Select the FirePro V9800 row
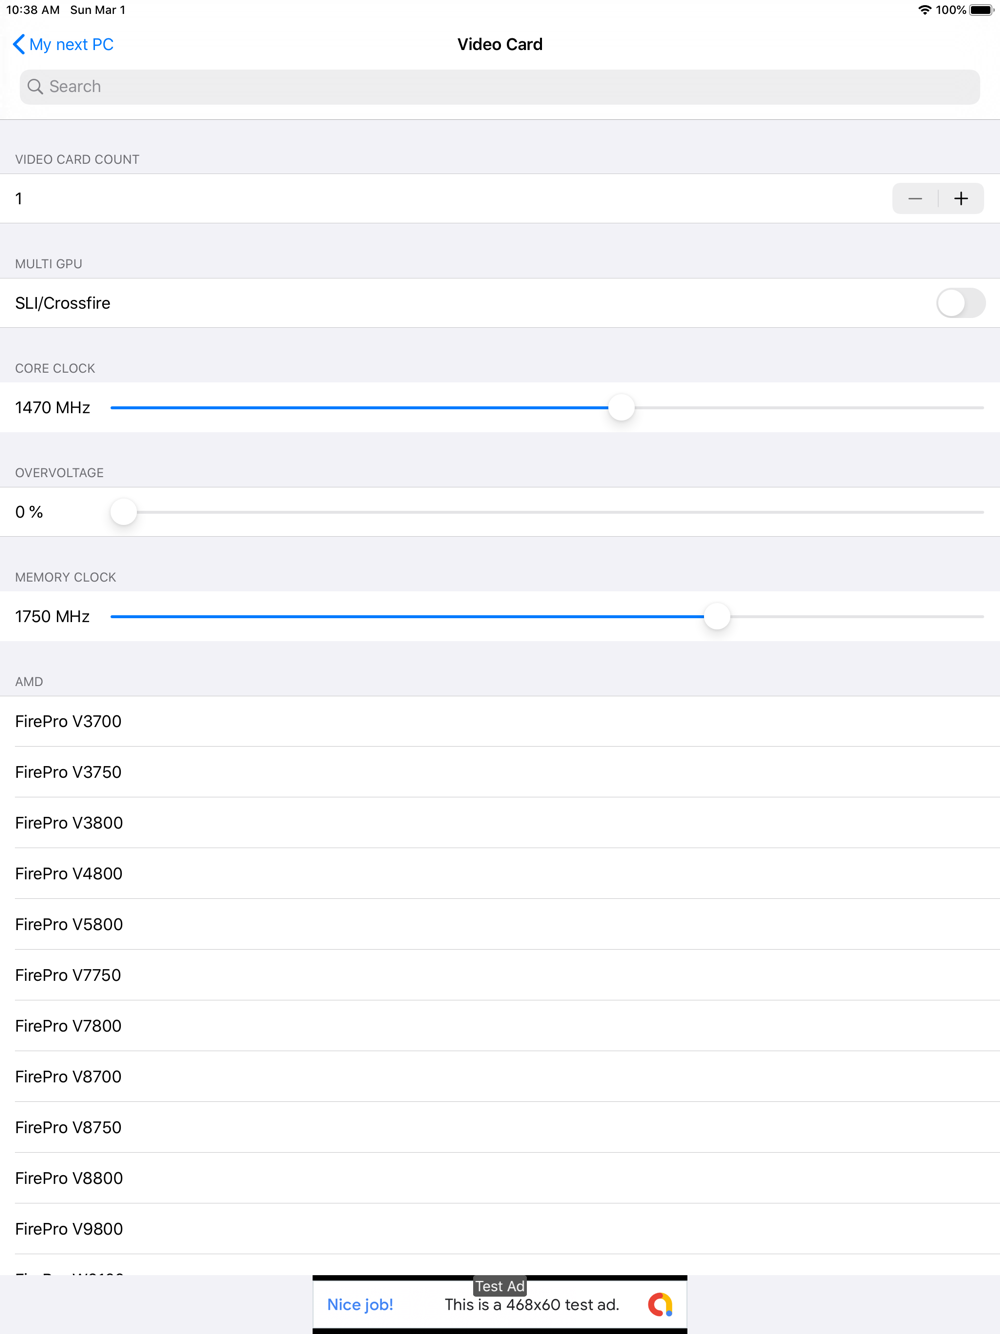Screen dimensions: 1000x1334 (500, 1229)
